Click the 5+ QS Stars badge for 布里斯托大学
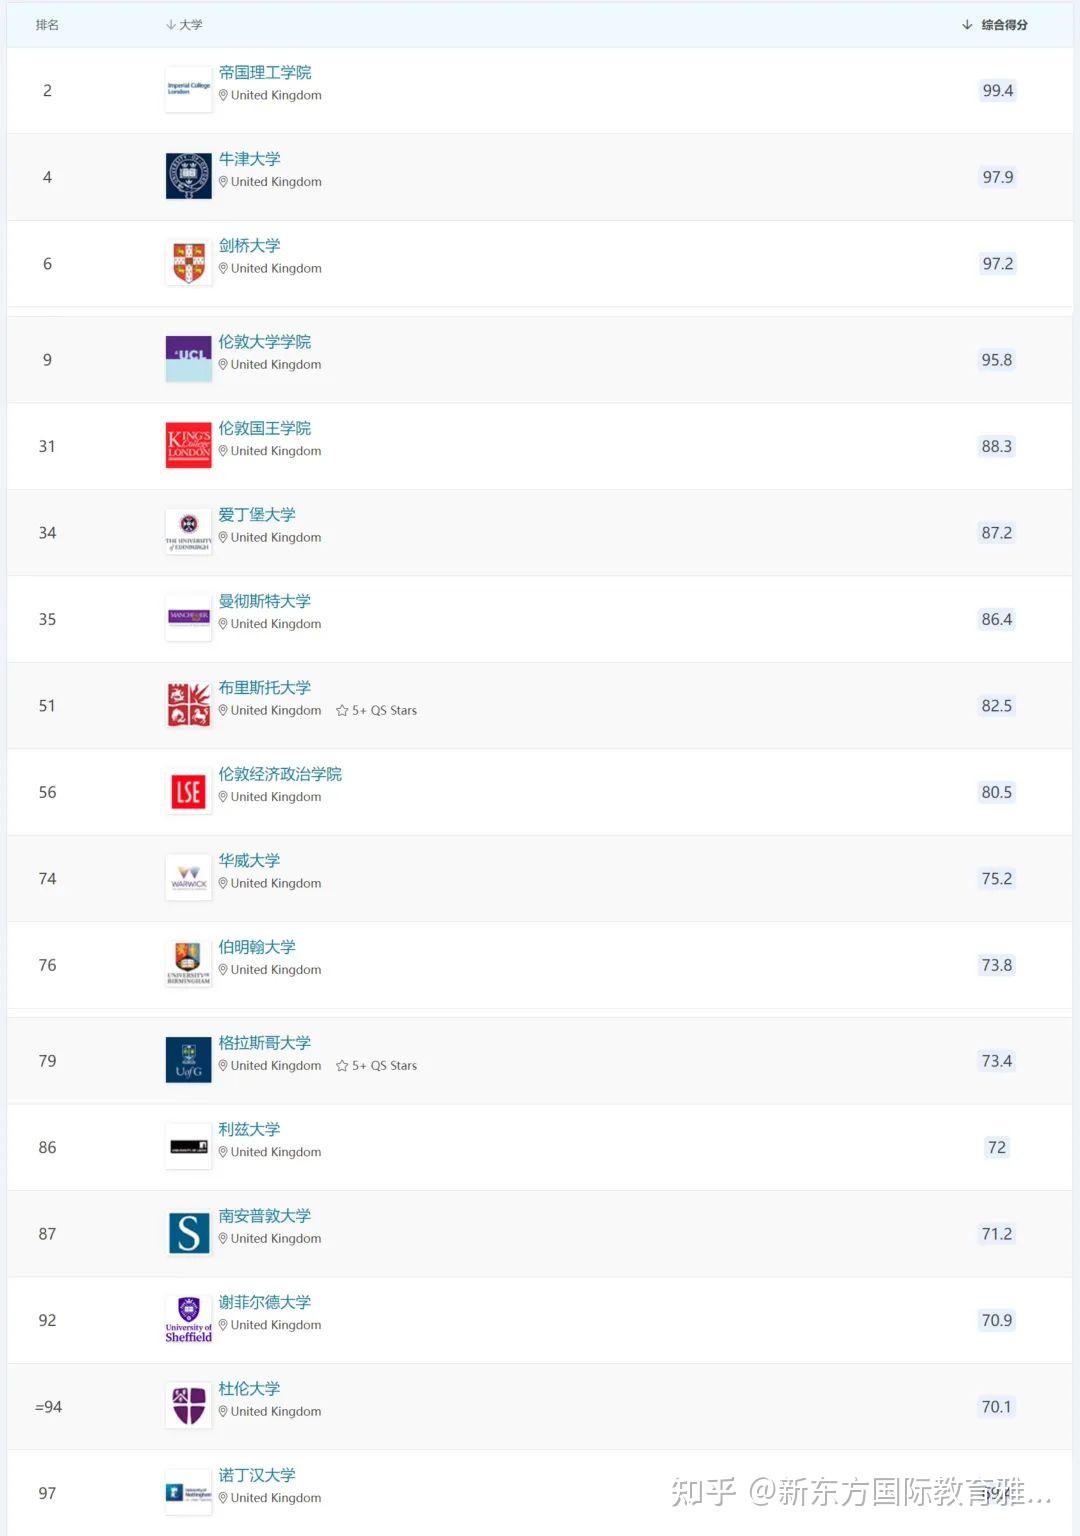Image resolution: width=1080 pixels, height=1536 pixels. 377,711
